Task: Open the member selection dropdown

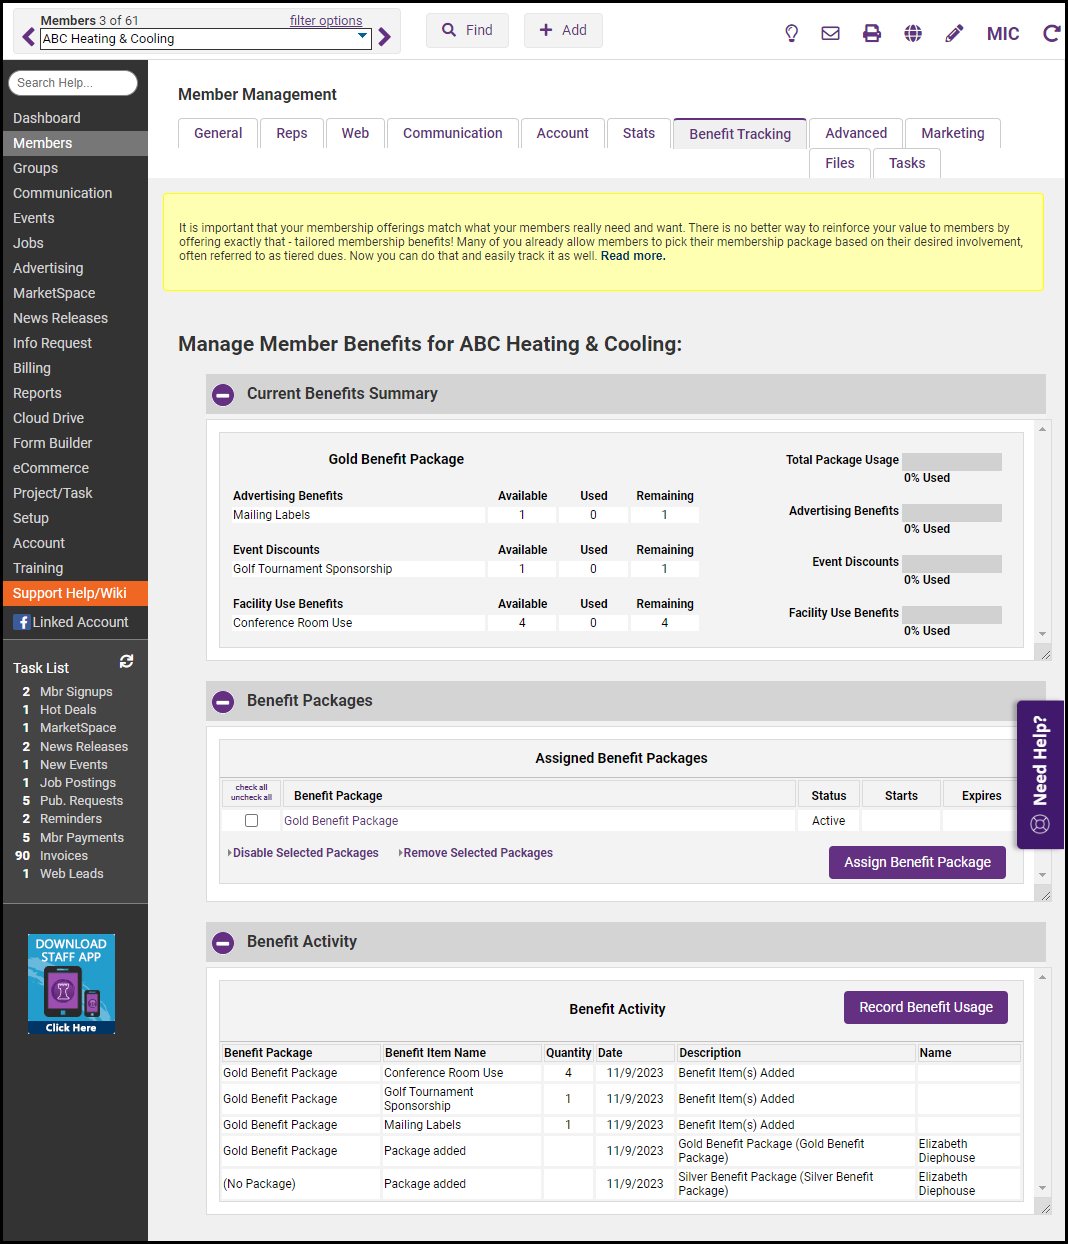Action: [x=362, y=38]
